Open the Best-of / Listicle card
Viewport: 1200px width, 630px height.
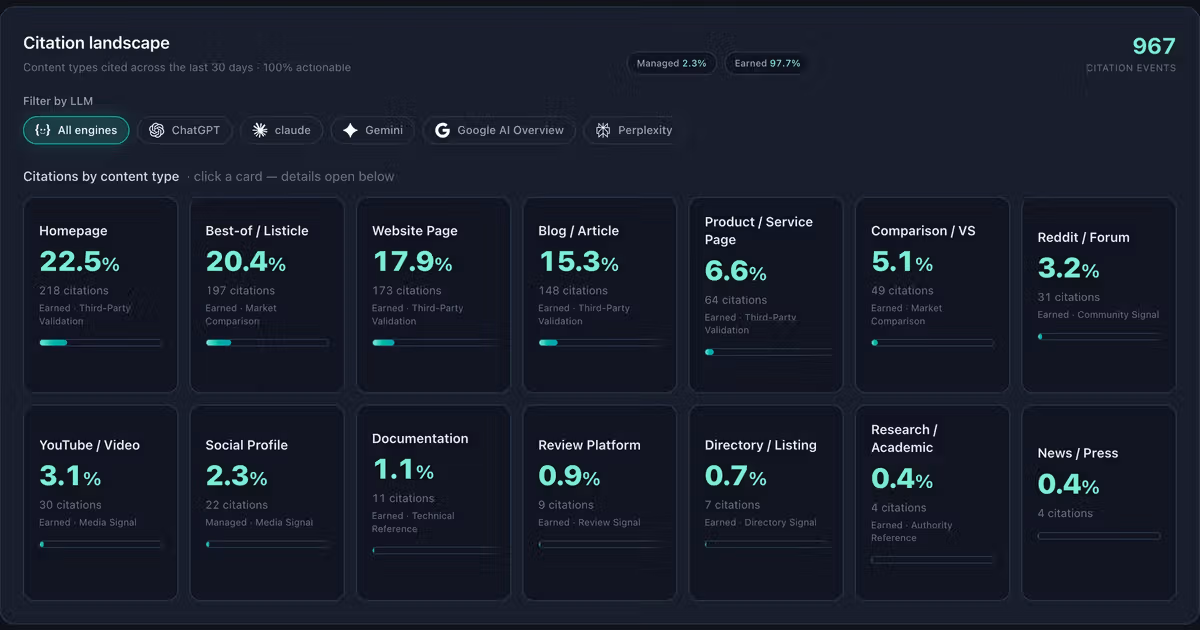click(x=267, y=295)
